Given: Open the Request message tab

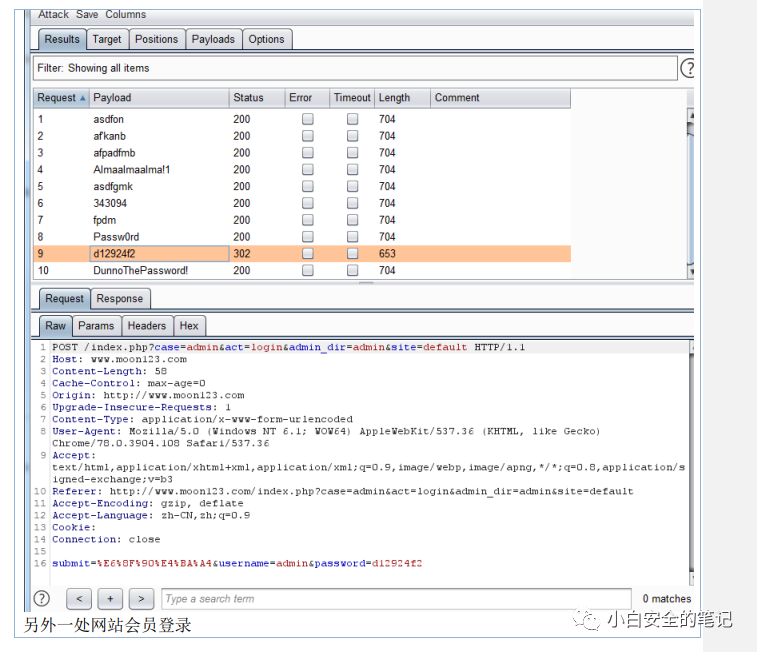Looking at the screenshot, I should pyautogui.click(x=64, y=299).
